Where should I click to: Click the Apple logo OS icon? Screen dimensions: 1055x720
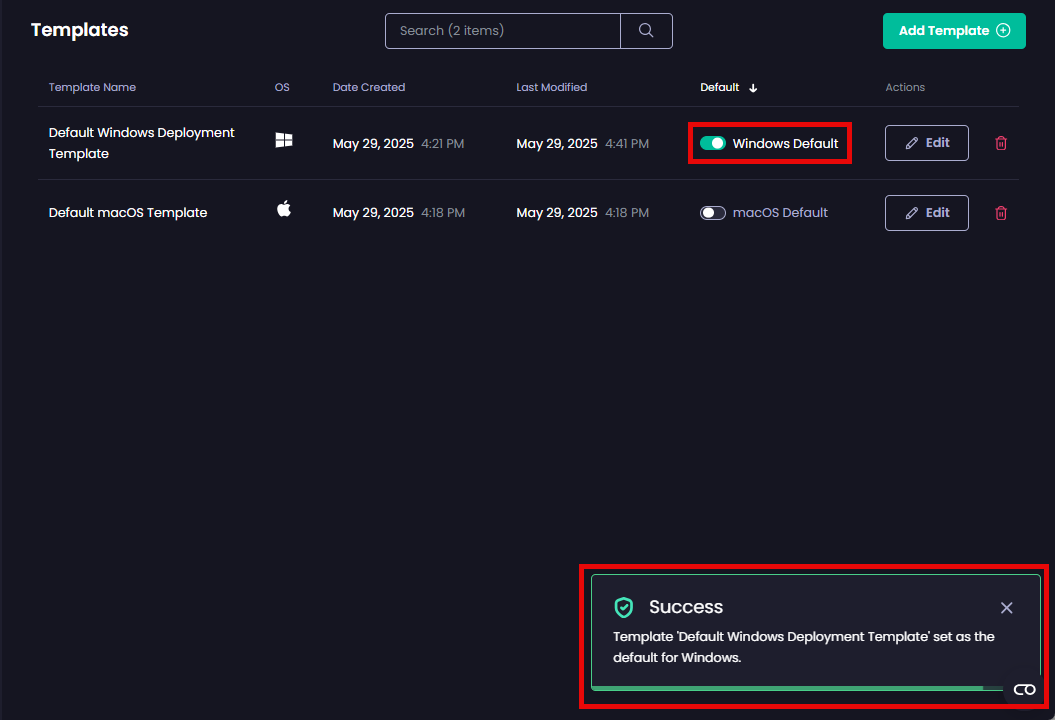pos(284,209)
